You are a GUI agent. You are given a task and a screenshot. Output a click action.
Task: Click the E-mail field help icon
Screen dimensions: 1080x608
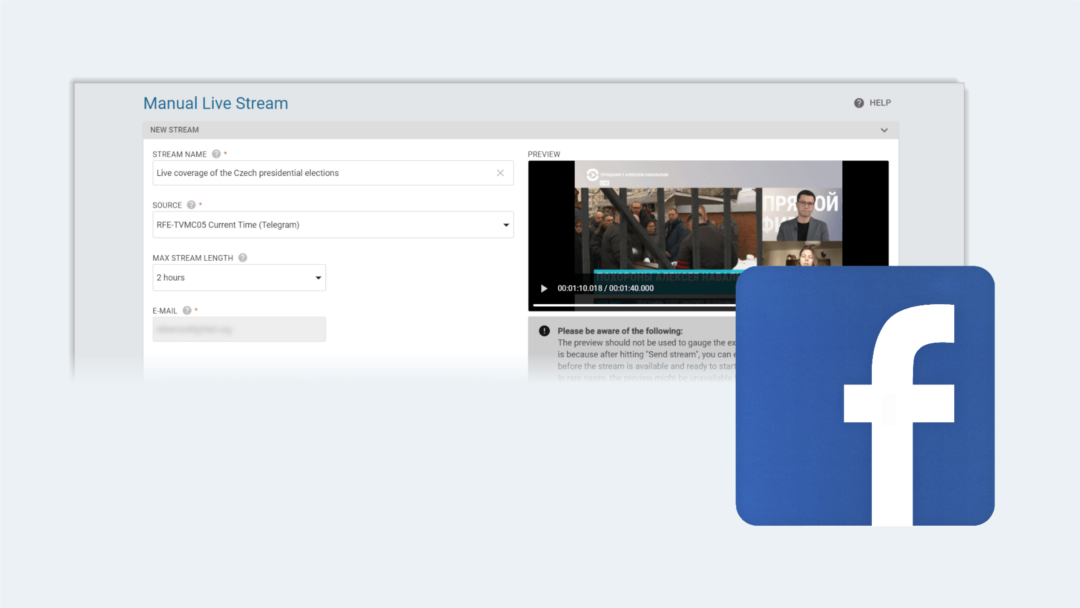coord(187,310)
